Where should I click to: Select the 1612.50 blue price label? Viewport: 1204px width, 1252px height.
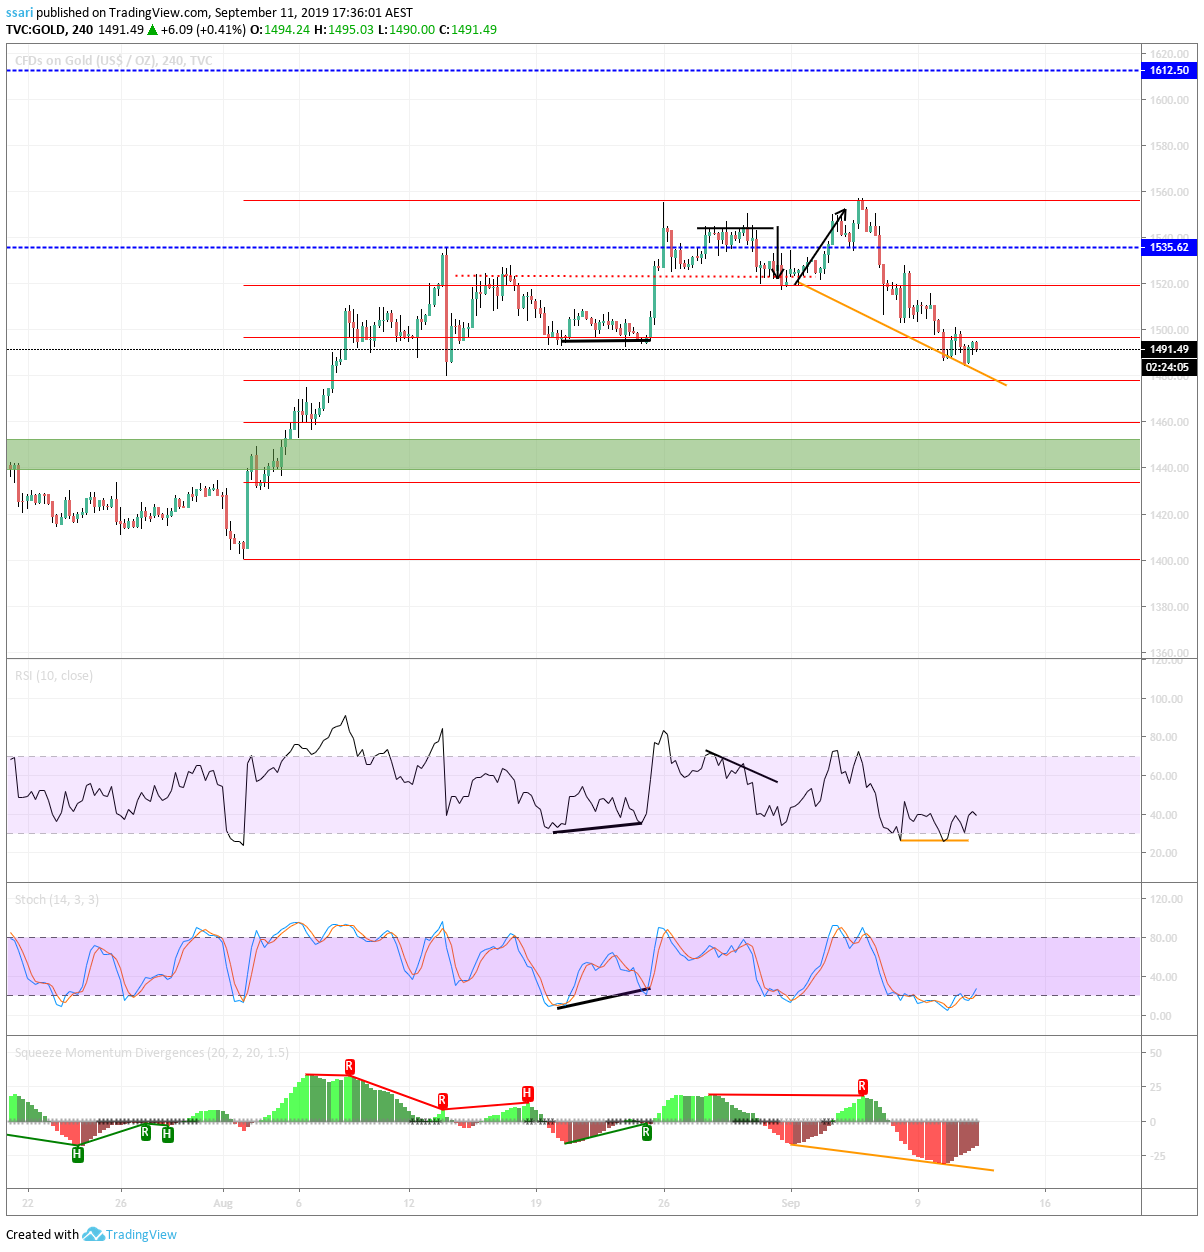pos(1169,70)
